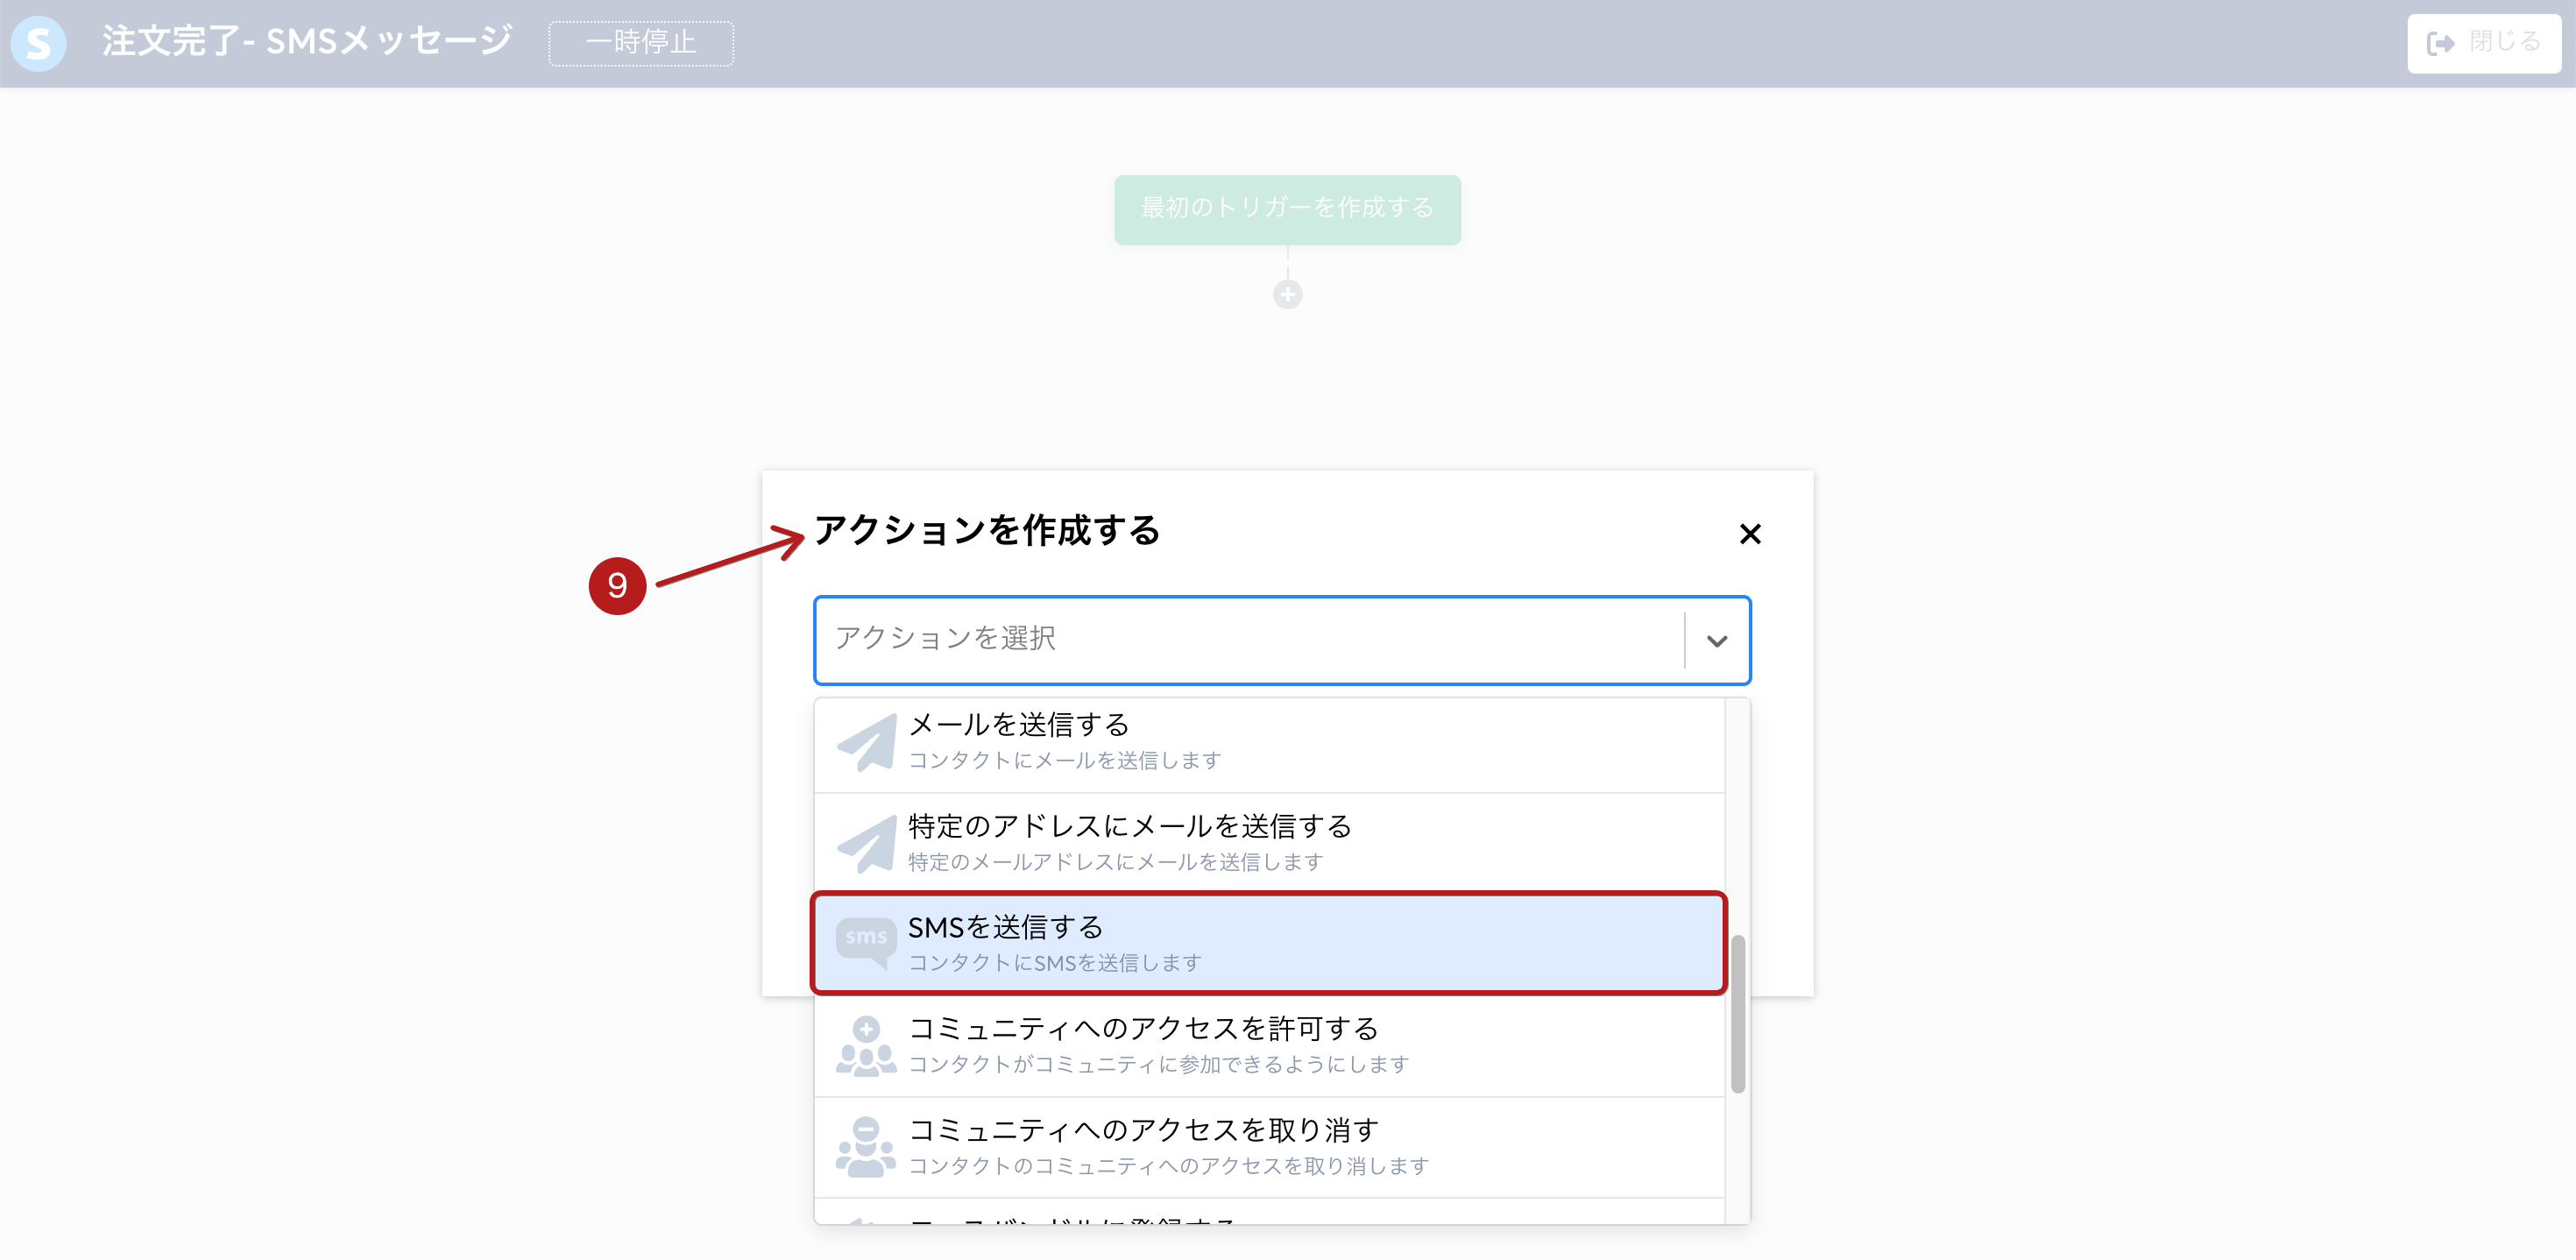Viewport: 2576px width, 1260px height.
Task: Click the コンタクトにメールを送信します description text
Action: pos(1064,760)
